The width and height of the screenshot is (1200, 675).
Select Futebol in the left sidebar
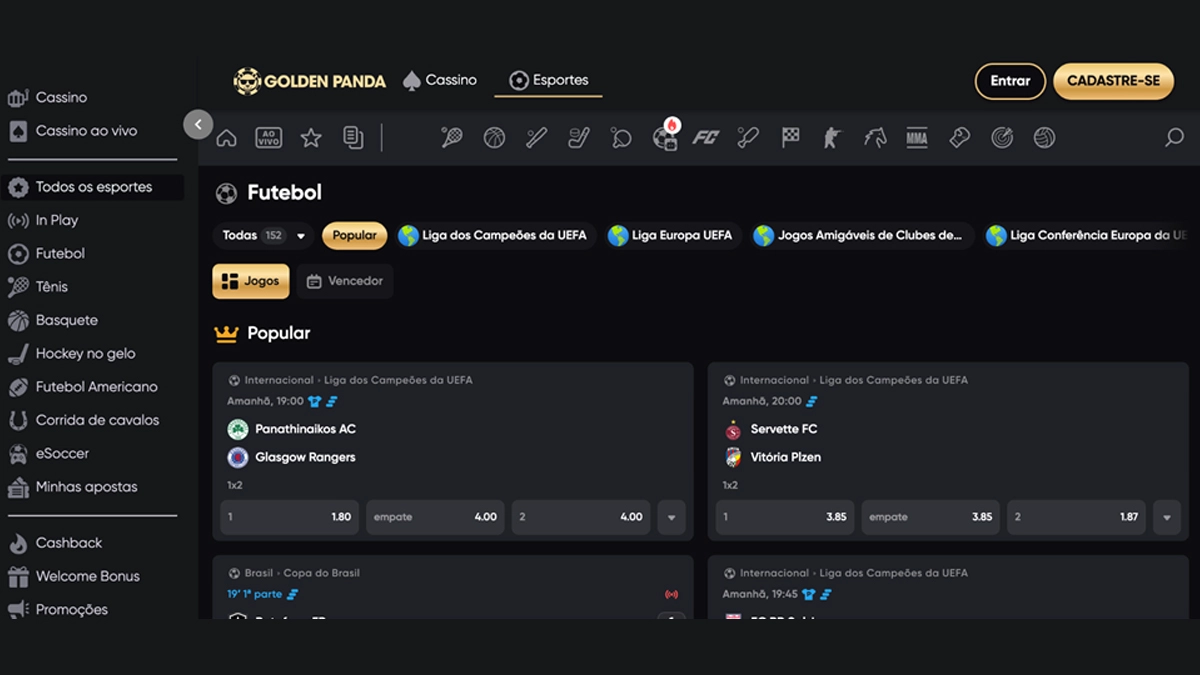coord(60,254)
